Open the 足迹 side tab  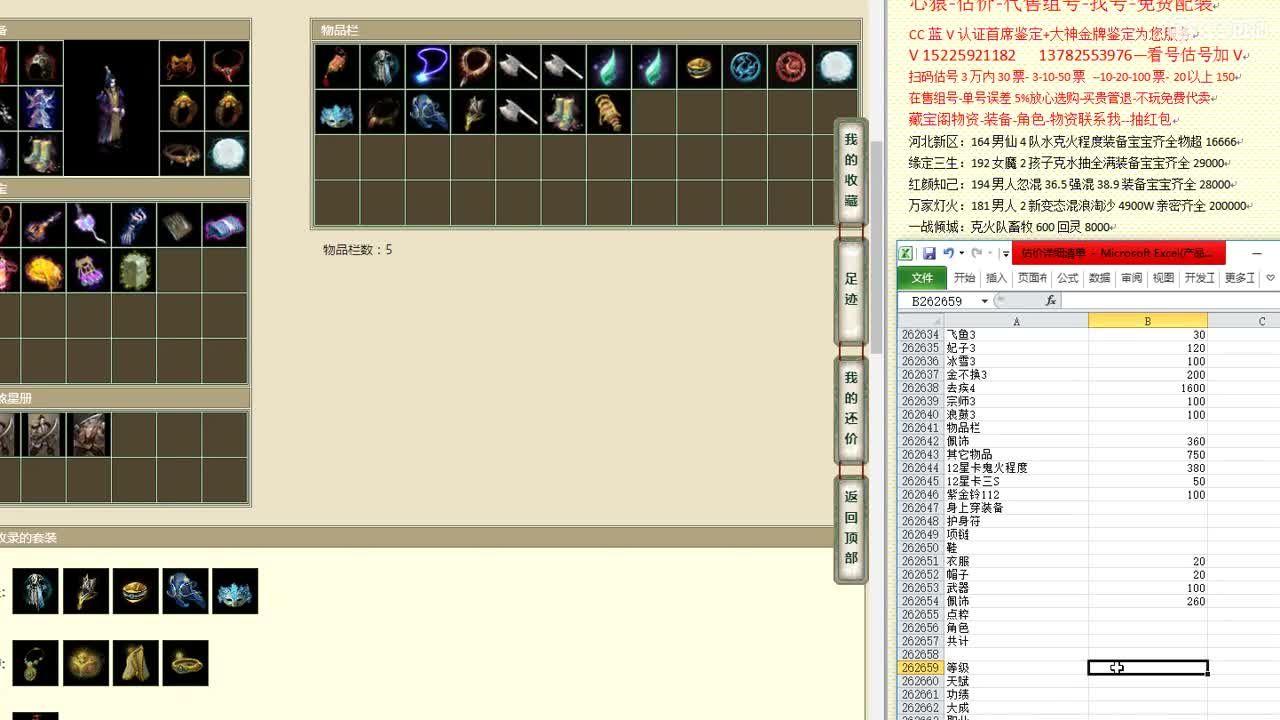click(x=851, y=289)
